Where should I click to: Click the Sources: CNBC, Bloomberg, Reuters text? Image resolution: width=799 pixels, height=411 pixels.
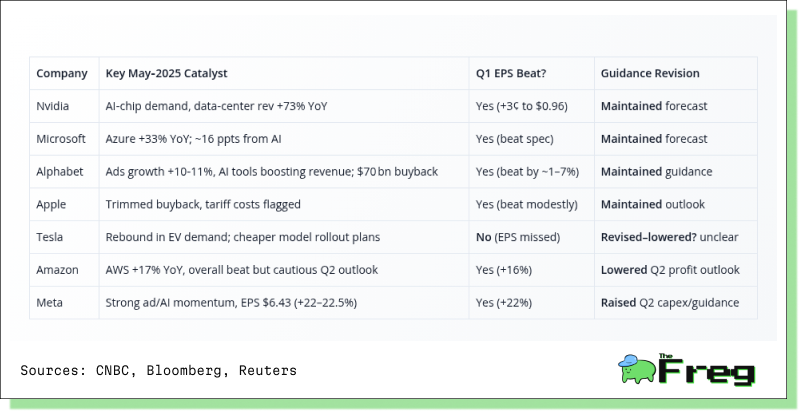[158, 370]
